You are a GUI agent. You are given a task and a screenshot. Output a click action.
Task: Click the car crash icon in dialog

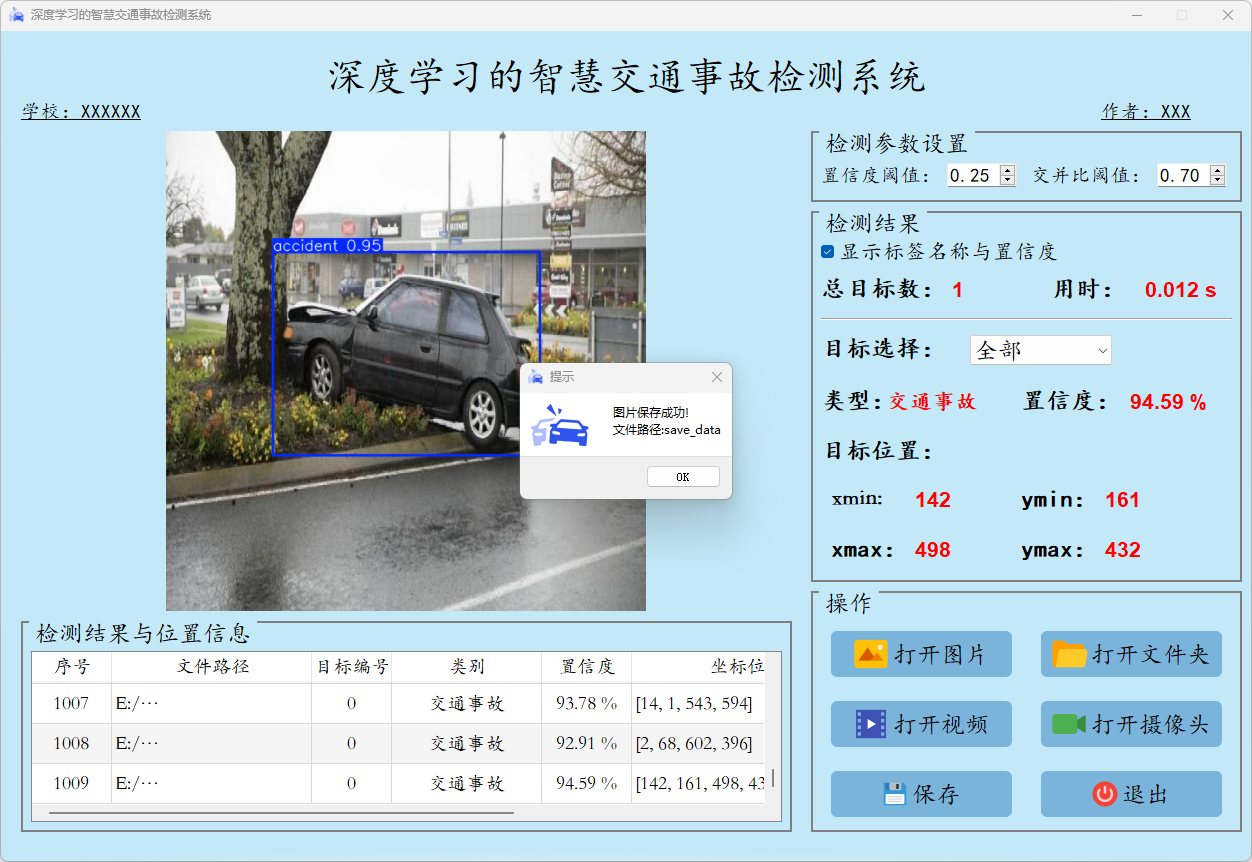coord(560,425)
